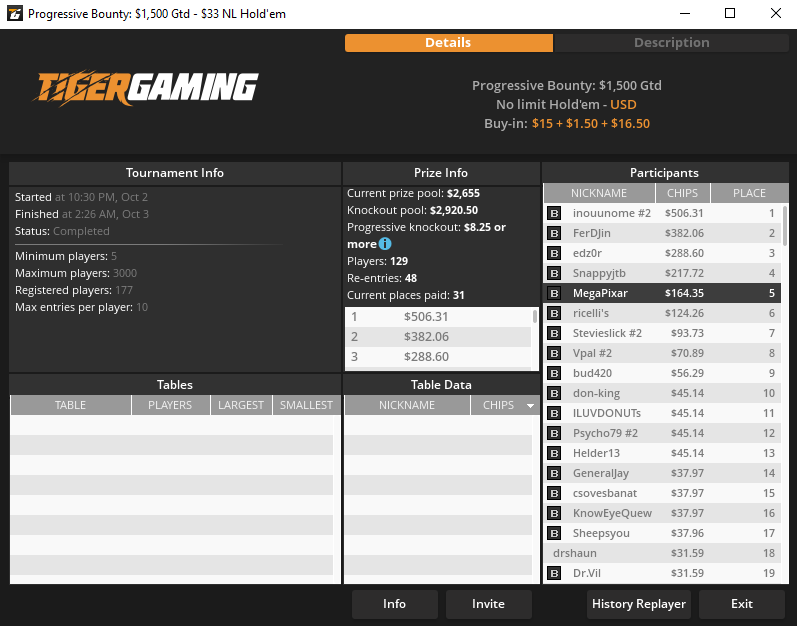Click Knockout pool: $2,920.50 text

click(x=412, y=210)
